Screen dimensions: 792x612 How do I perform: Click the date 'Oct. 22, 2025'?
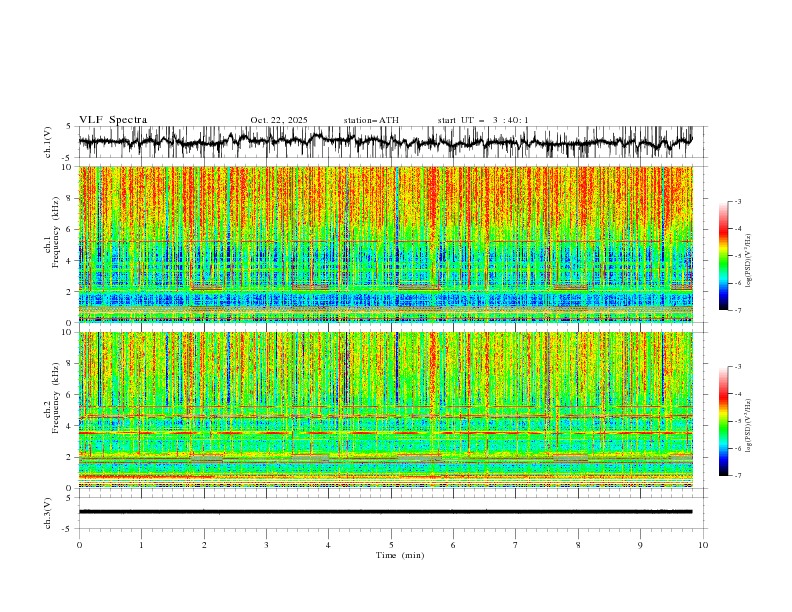point(279,120)
